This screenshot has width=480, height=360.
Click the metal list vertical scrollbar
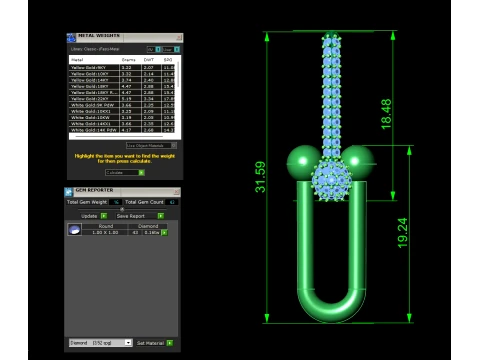coord(178,75)
